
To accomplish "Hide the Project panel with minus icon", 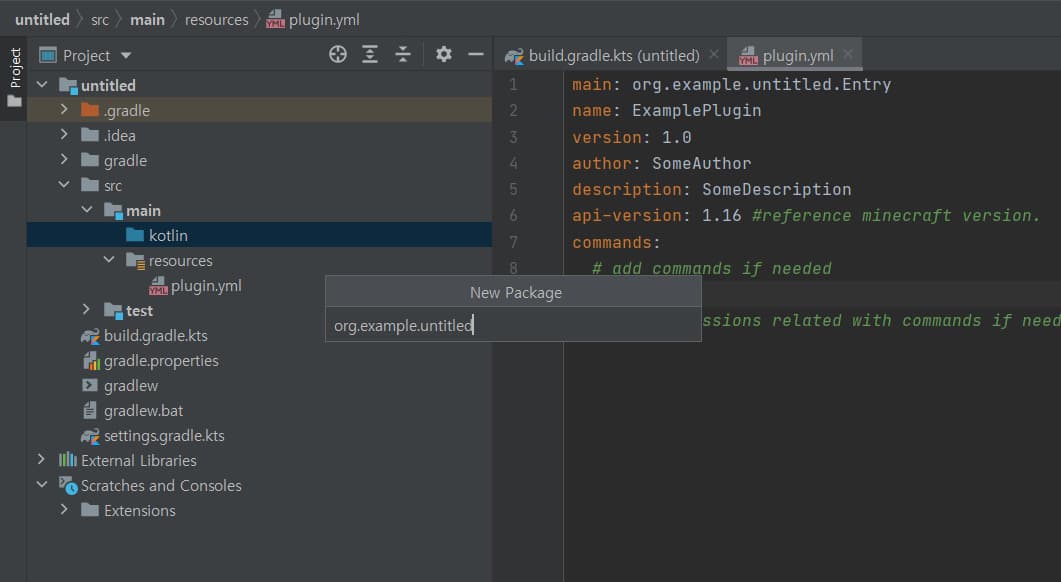I will pyautogui.click(x=476, y=55).
